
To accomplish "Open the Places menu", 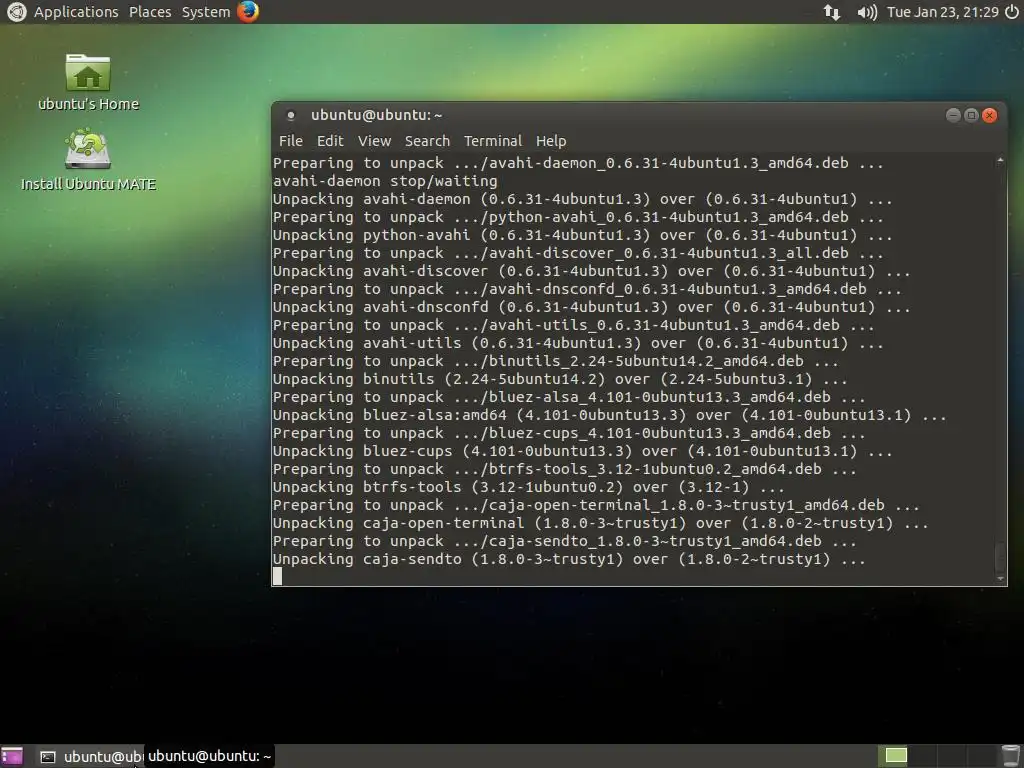I will pos(150,12).
